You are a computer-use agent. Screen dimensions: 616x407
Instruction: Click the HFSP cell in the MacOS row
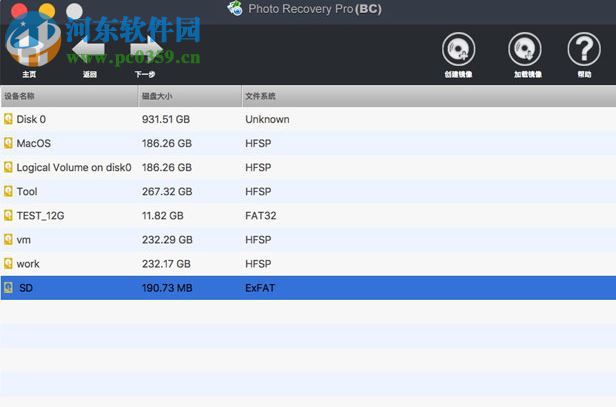(258, 143)
